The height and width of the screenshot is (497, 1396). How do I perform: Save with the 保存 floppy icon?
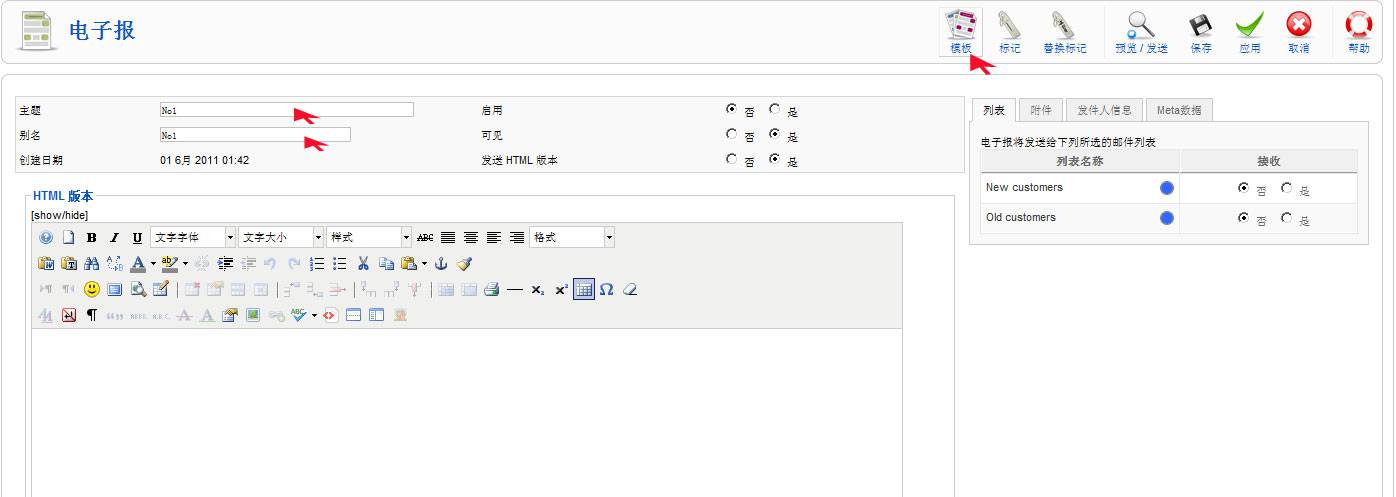tap(1201, 32)
